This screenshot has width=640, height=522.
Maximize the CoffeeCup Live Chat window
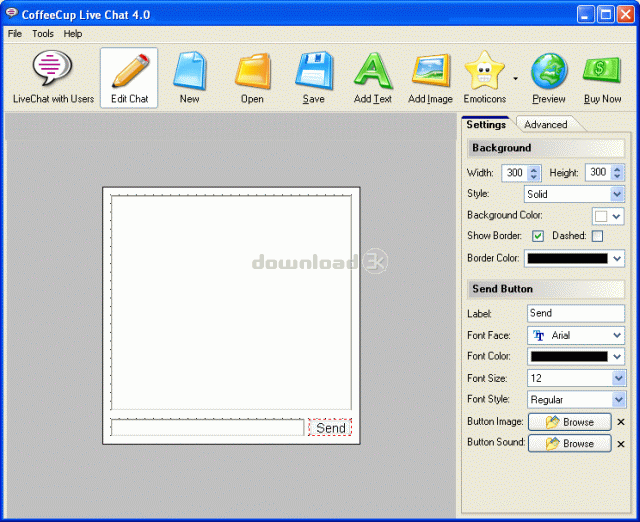(x=606, y=15)
